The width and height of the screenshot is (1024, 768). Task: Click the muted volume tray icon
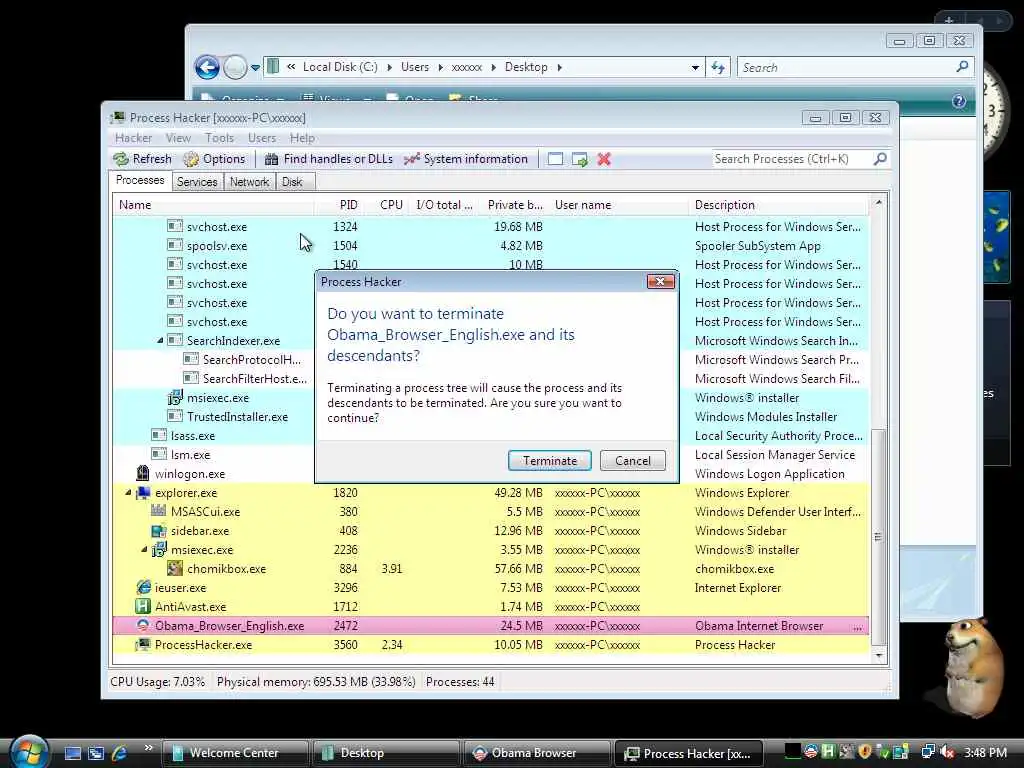coord(947,752)
